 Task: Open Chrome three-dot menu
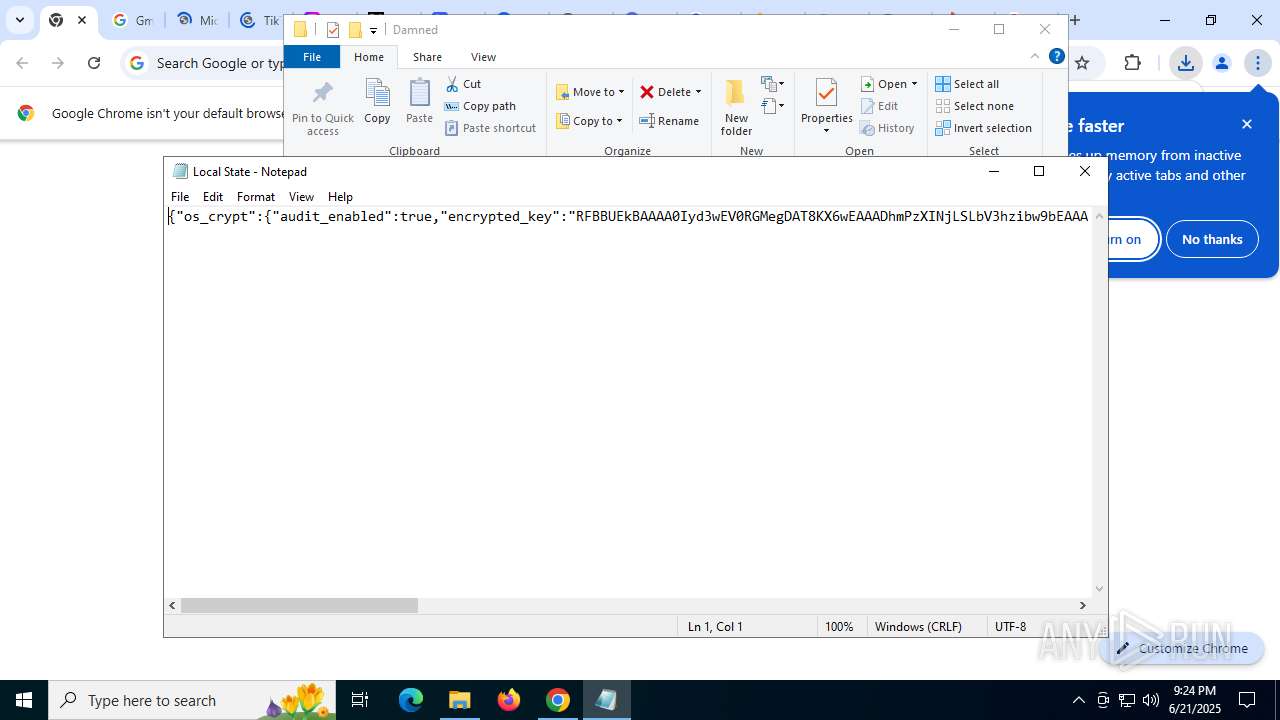coord(1257,63)
